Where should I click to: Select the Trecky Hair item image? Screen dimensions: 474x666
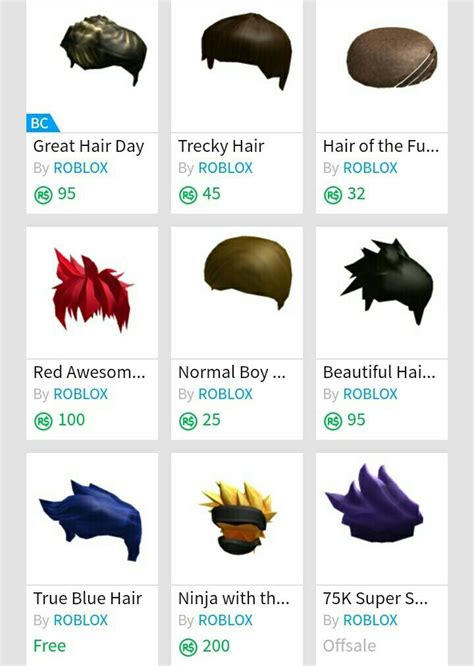click(x=237, y=66)
